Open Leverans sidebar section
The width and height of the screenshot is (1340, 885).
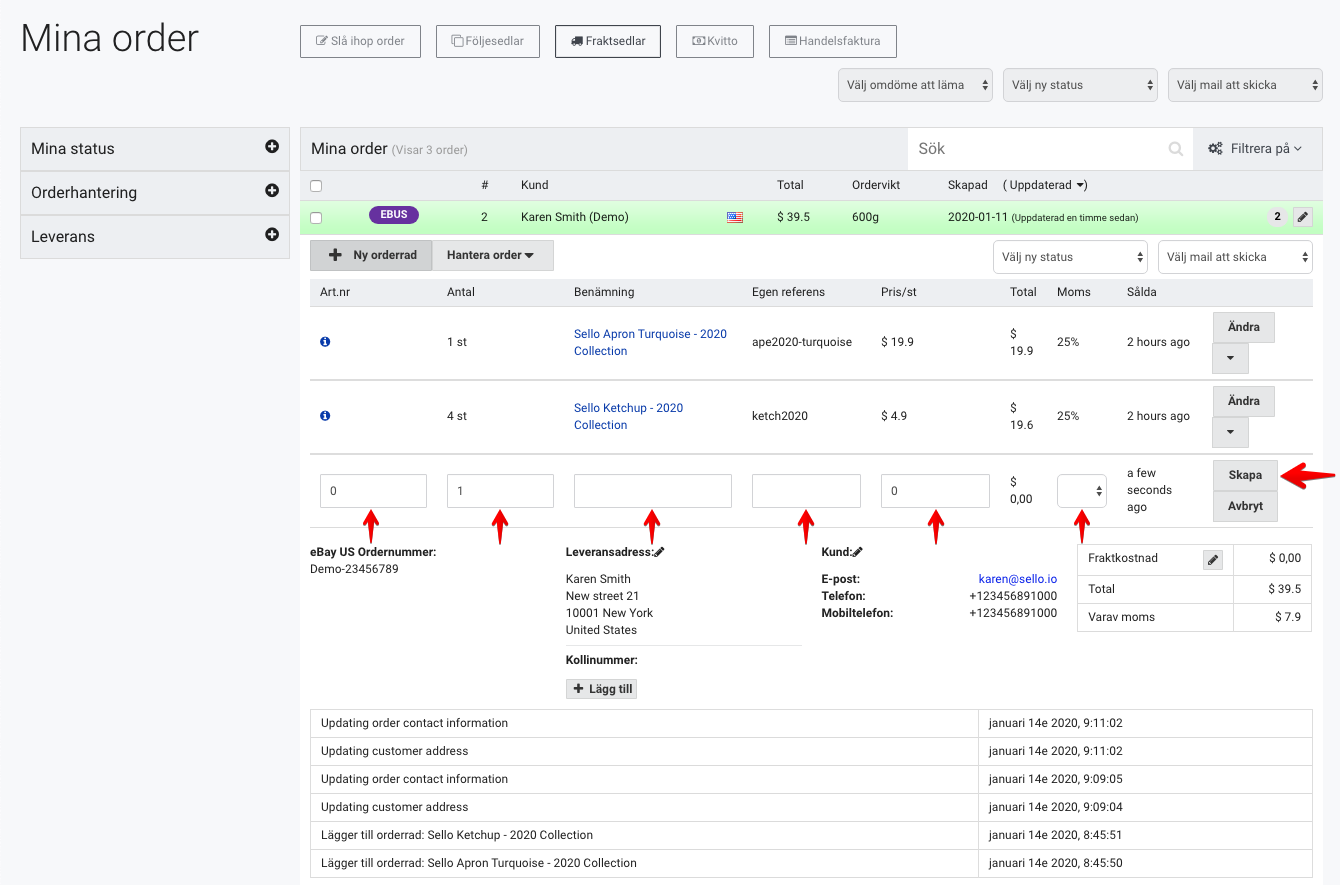point(155,236)
